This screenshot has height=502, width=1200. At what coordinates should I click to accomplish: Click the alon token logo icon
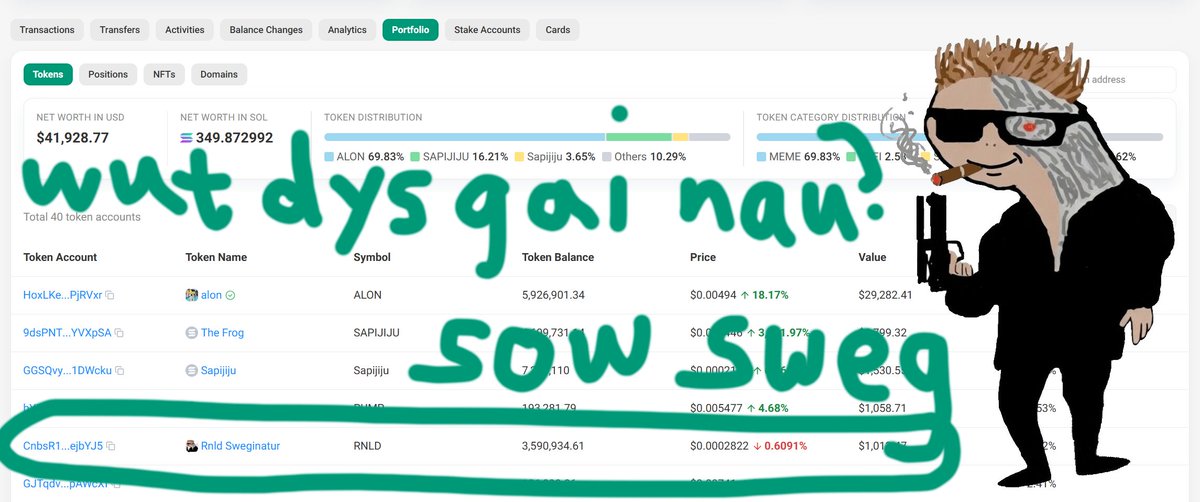192,295
